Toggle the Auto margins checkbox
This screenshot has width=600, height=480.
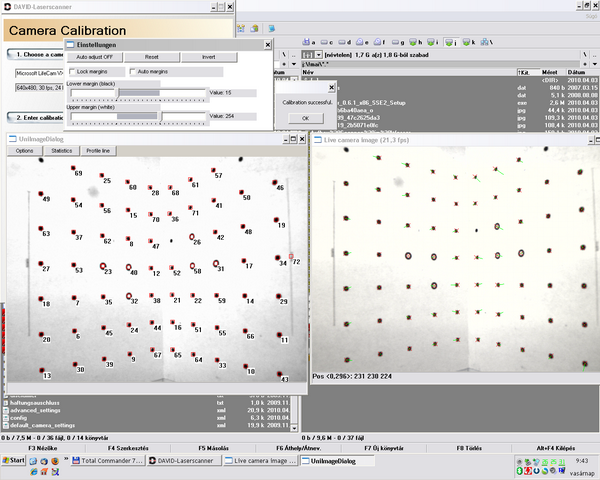click(132, 72)
